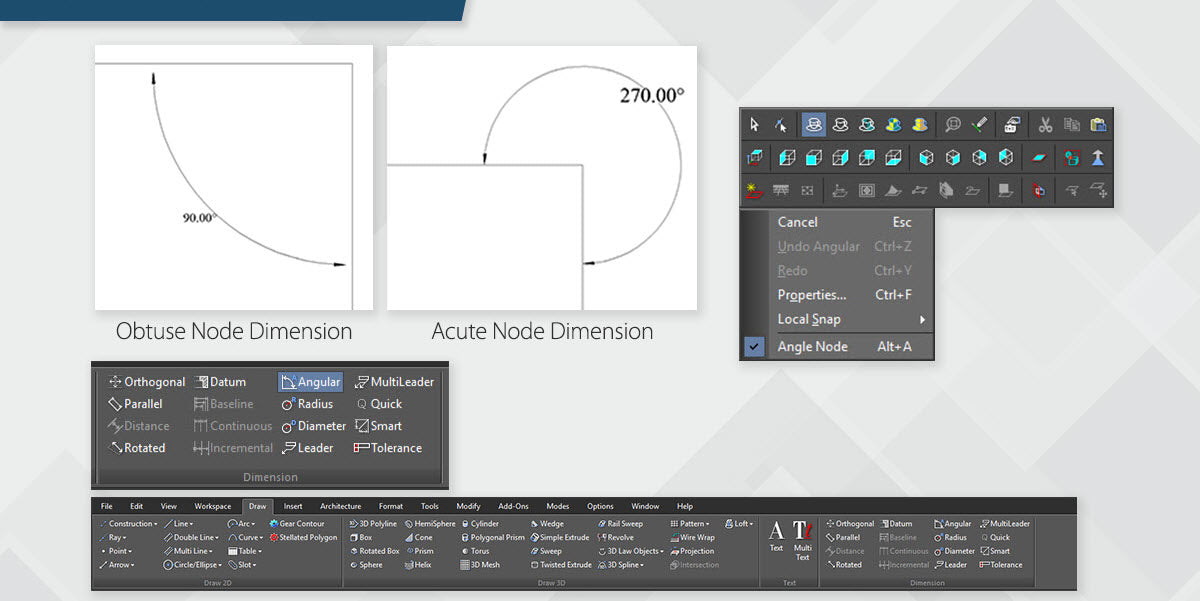Open the Table dropdown in Draw 2D
This screenshot has width=1200, height=601.
[x=245, y=551]
